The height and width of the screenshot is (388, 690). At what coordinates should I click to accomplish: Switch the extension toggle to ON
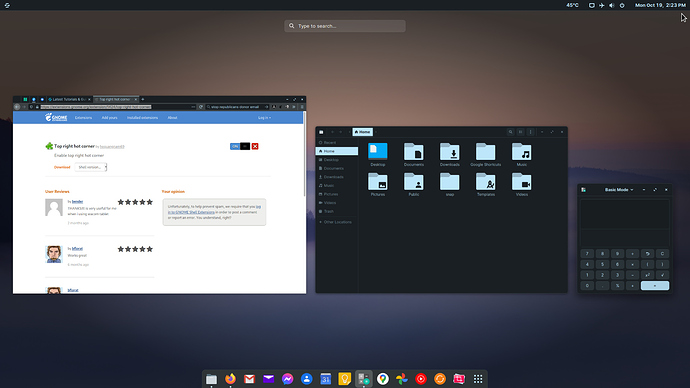click(235, 146)
